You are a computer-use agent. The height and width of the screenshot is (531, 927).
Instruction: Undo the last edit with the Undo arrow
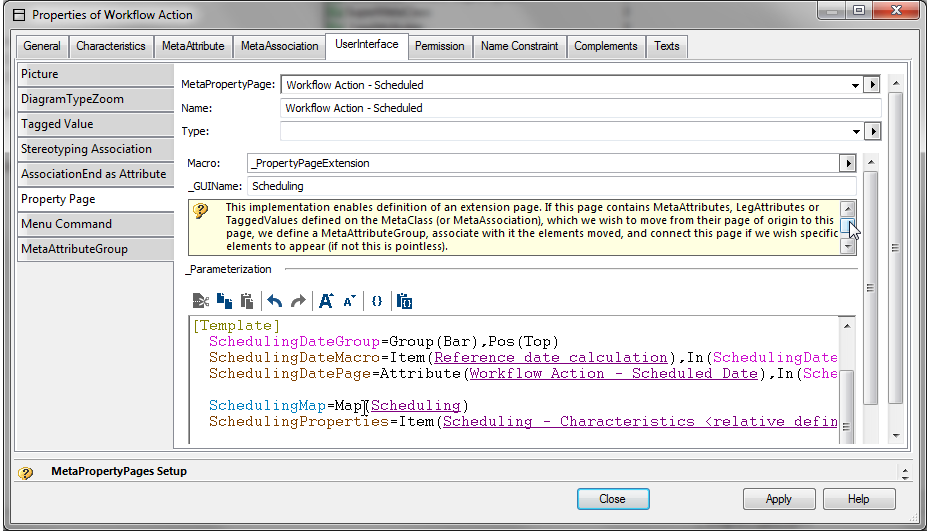275,300
